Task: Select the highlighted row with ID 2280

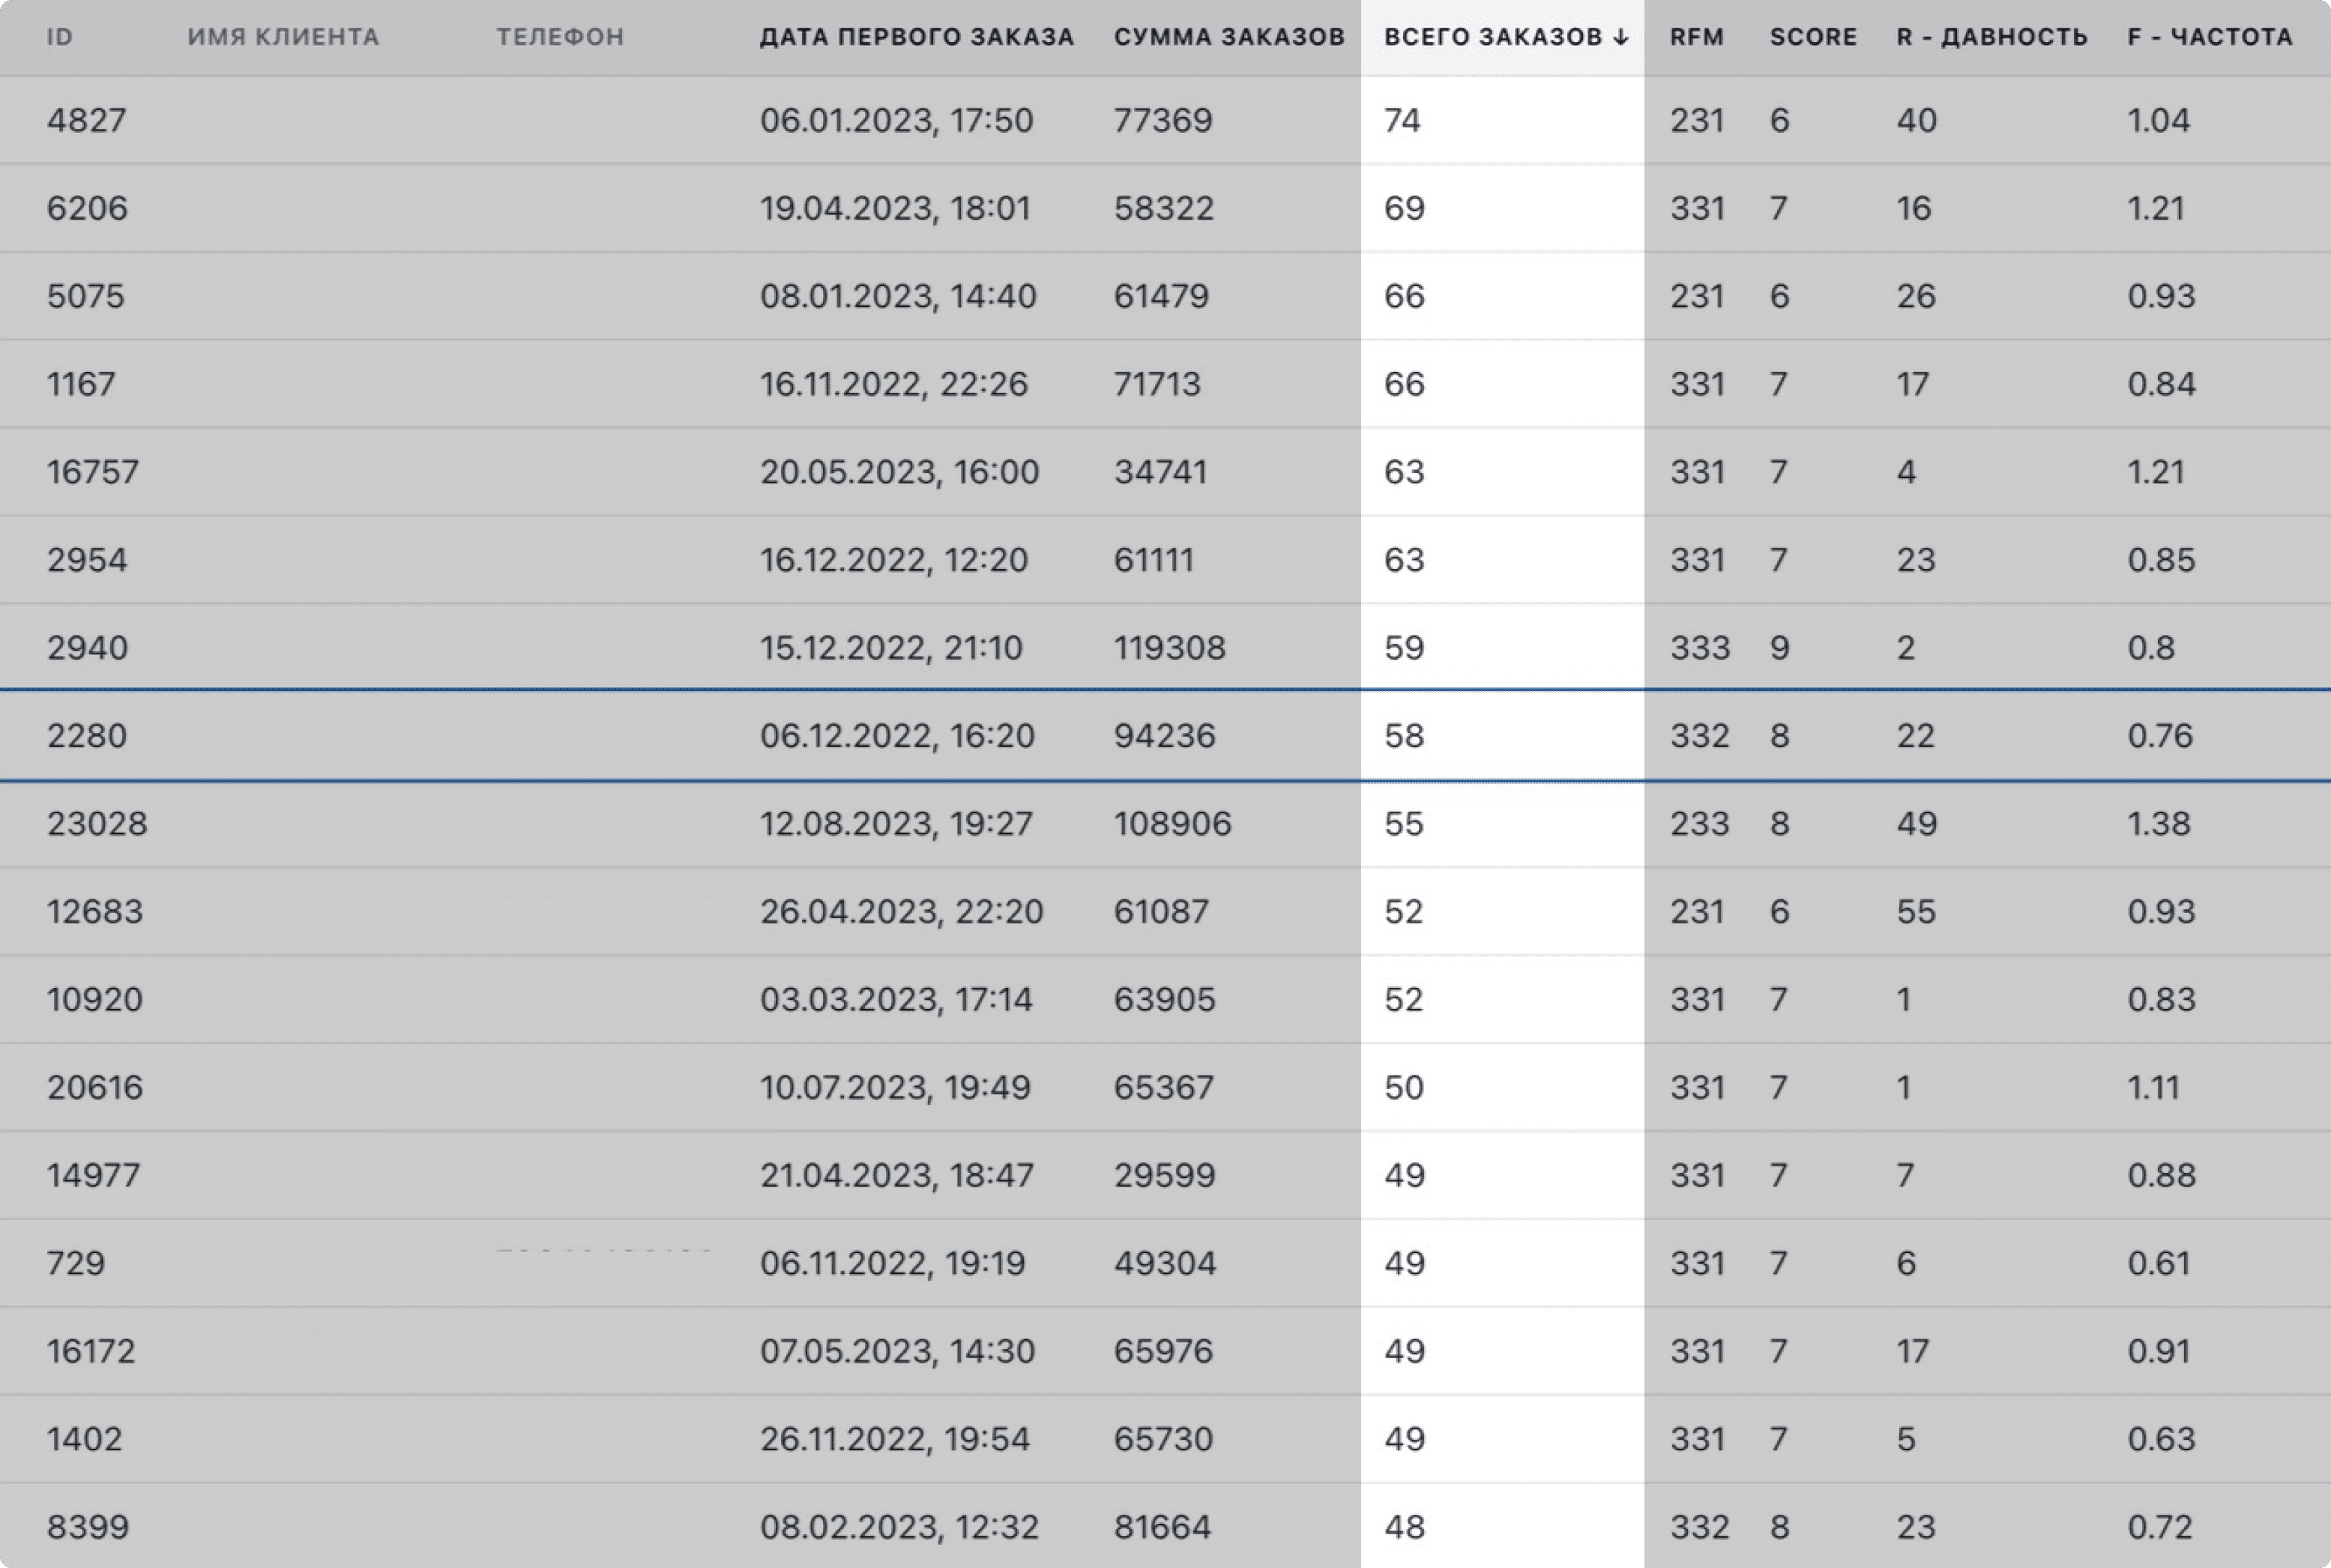Action: point(87,736)
